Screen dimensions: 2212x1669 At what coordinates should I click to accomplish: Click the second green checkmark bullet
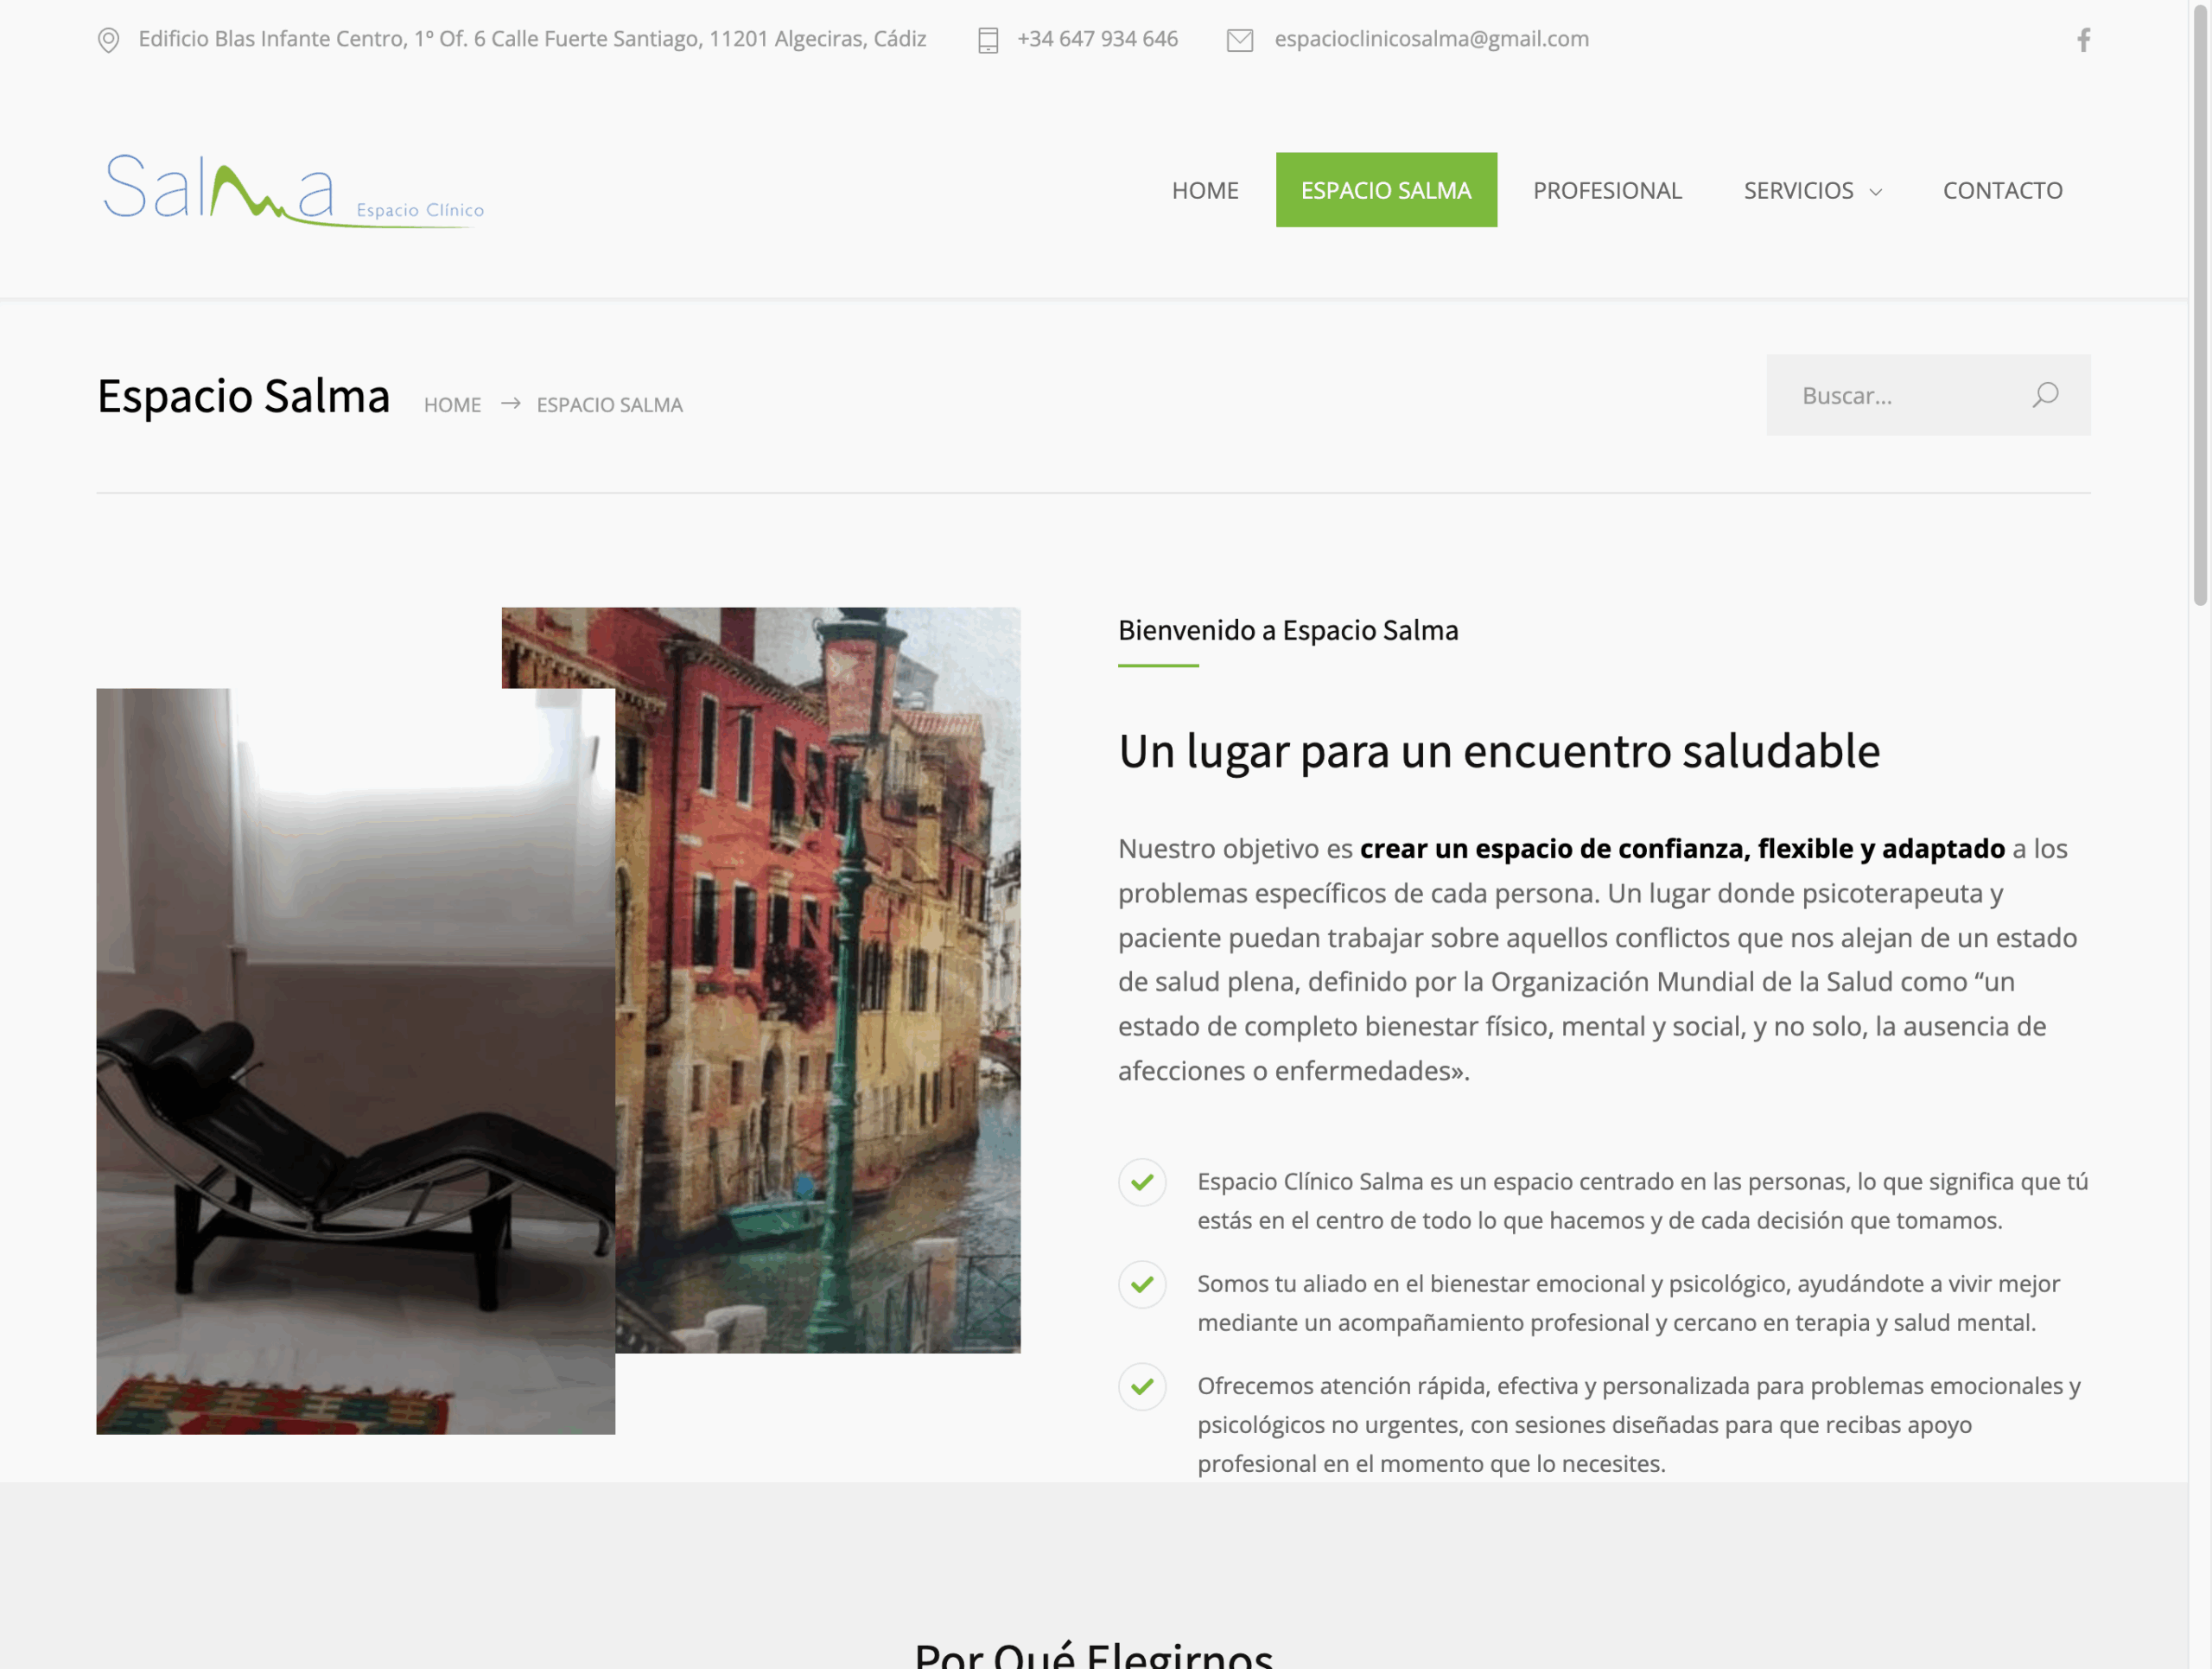coord(1142,1284)
